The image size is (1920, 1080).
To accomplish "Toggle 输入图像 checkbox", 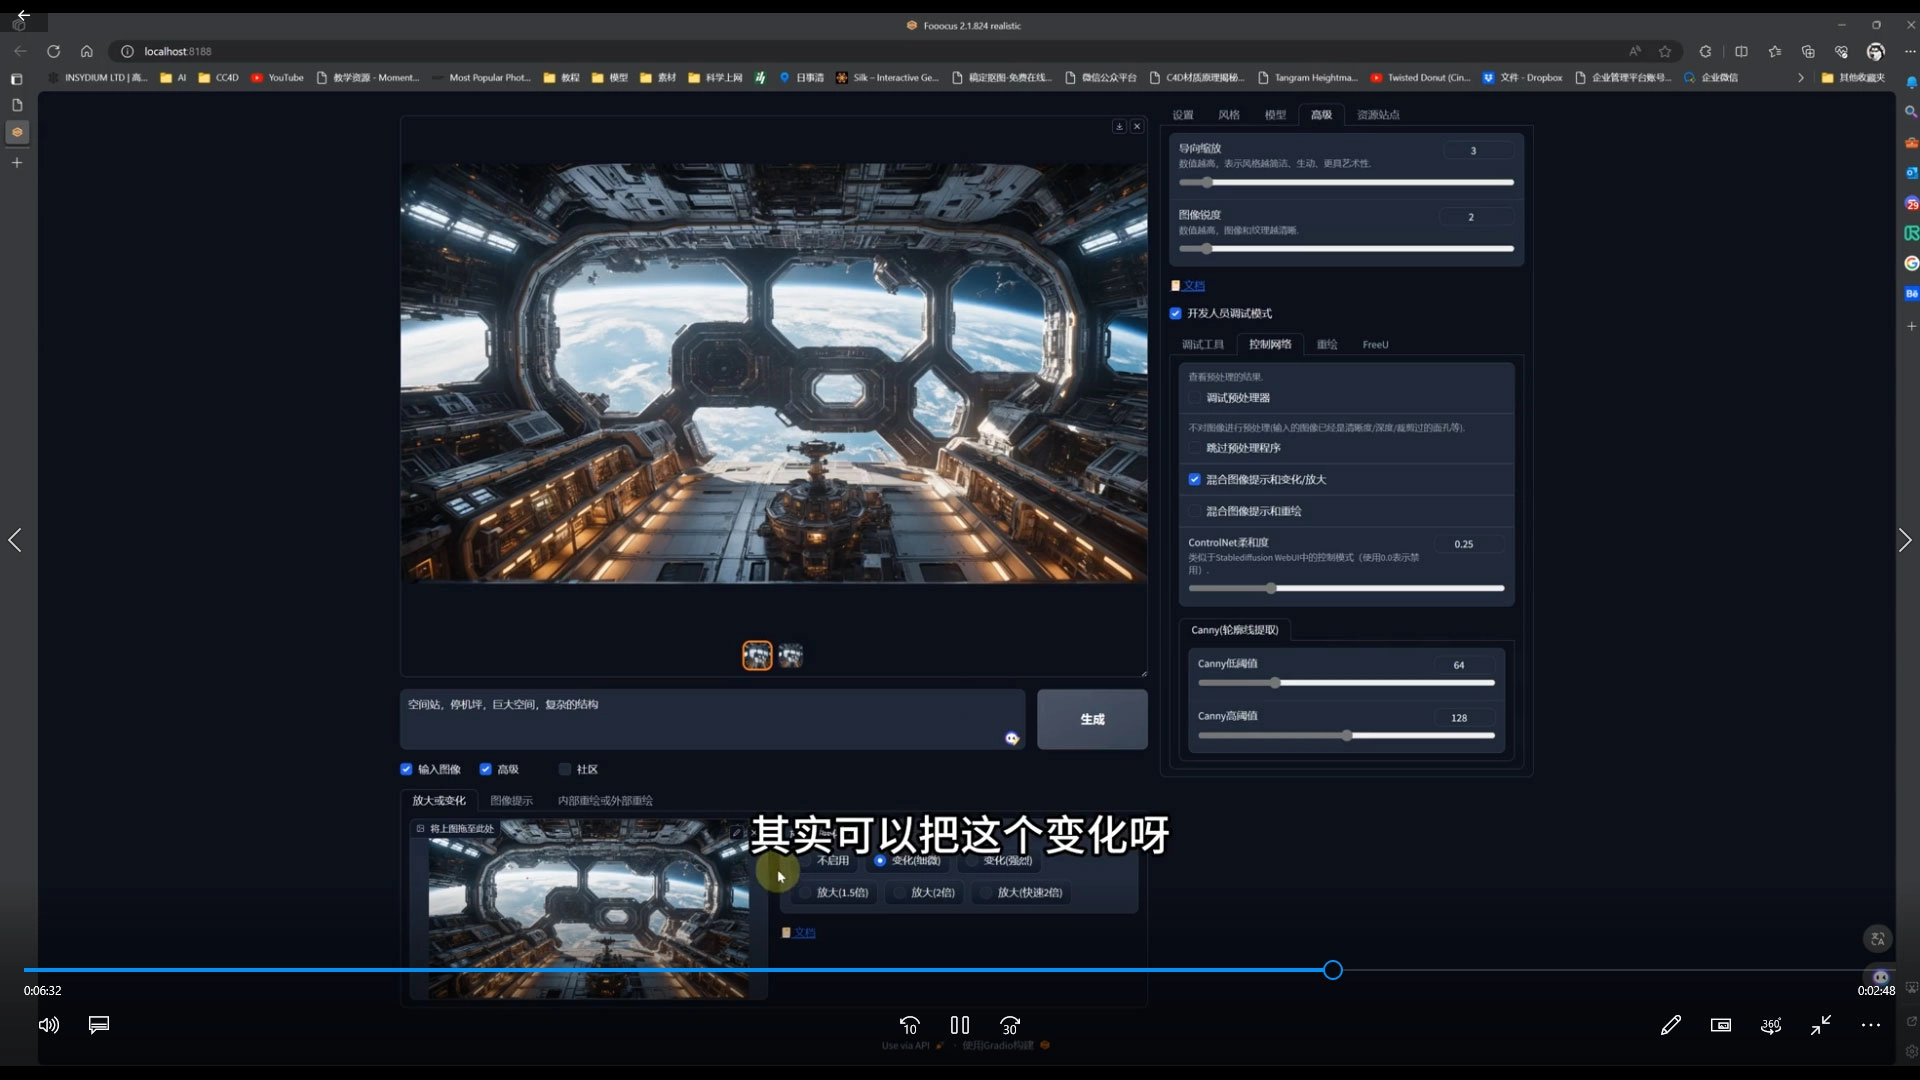I will 406,769.
